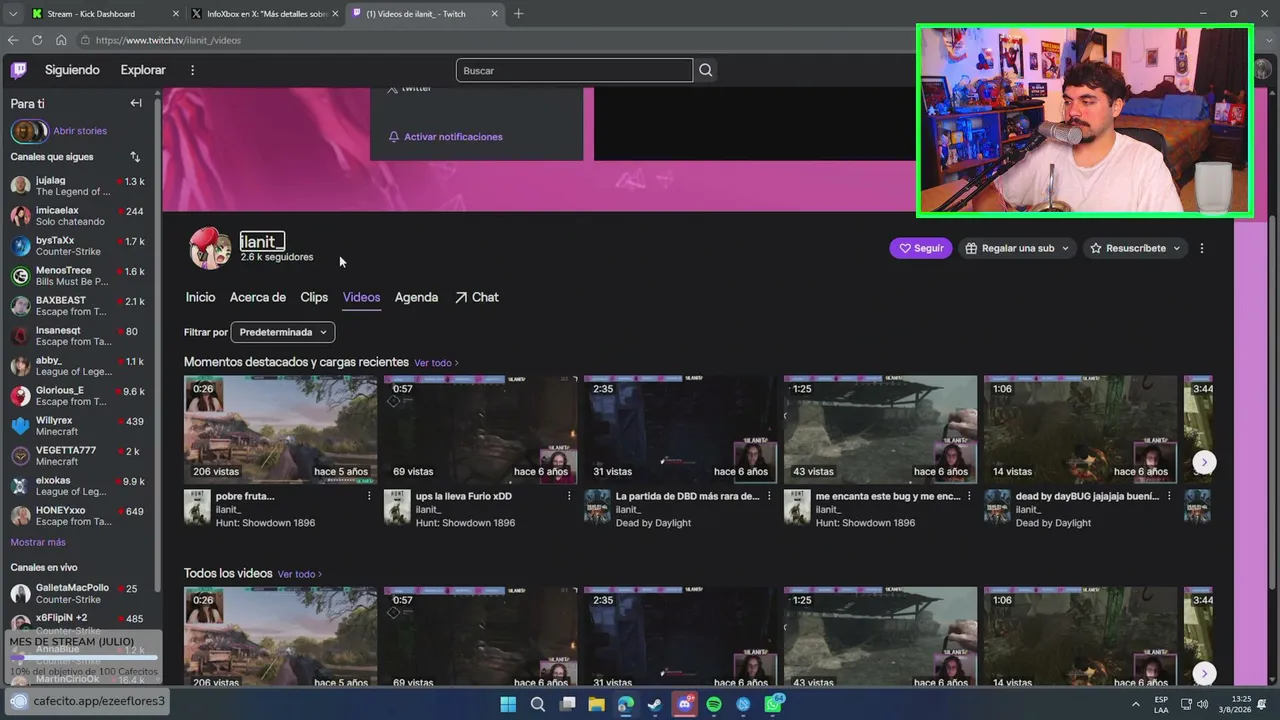This screenshot has width=1280, height=720.
Task: Go to the Siguiendo page
Action: pyautogui.click(x=72, y=70)
